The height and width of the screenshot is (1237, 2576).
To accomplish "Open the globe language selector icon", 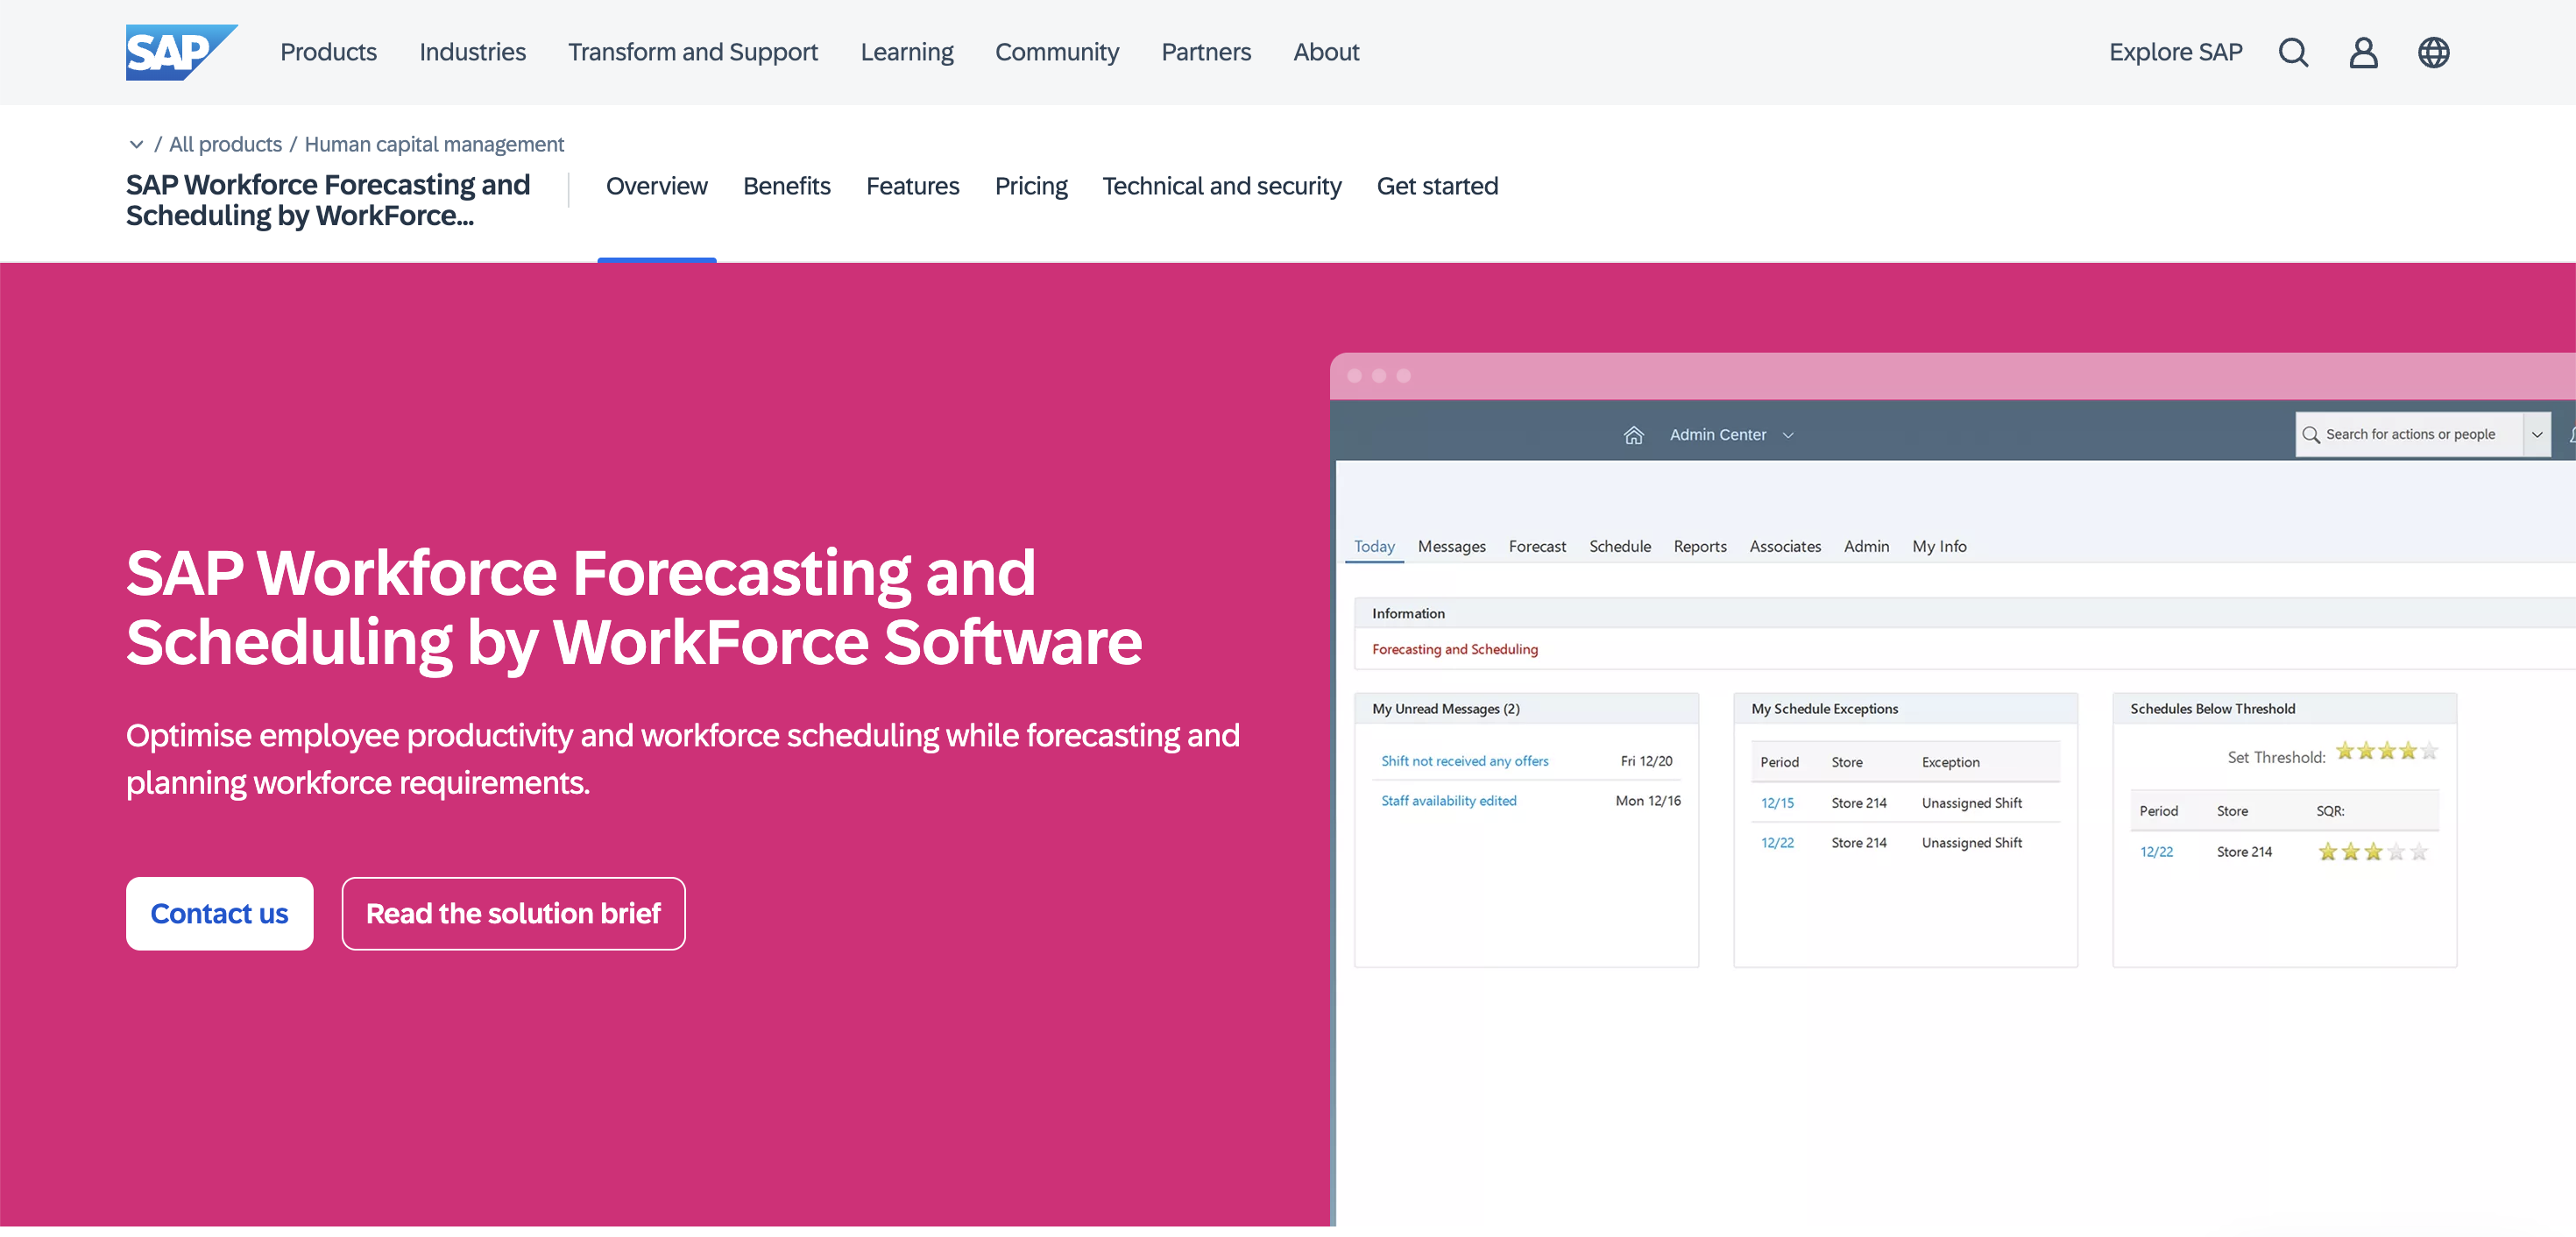I will (2434, 52).
